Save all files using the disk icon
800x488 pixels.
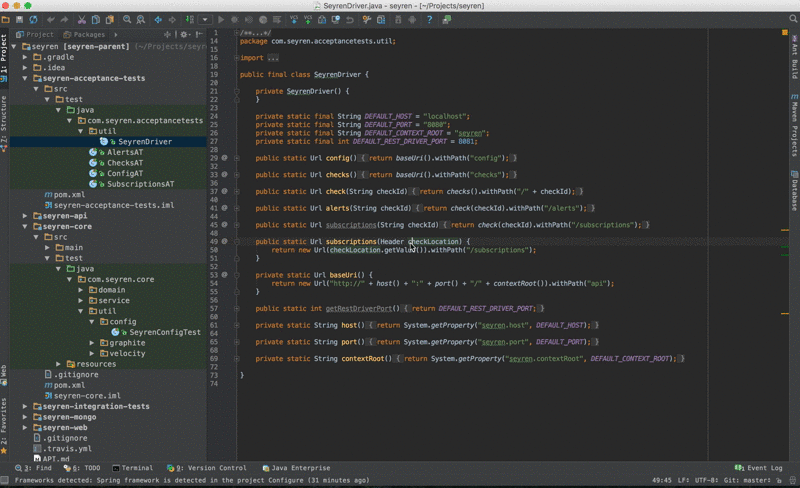coord(19,19)
